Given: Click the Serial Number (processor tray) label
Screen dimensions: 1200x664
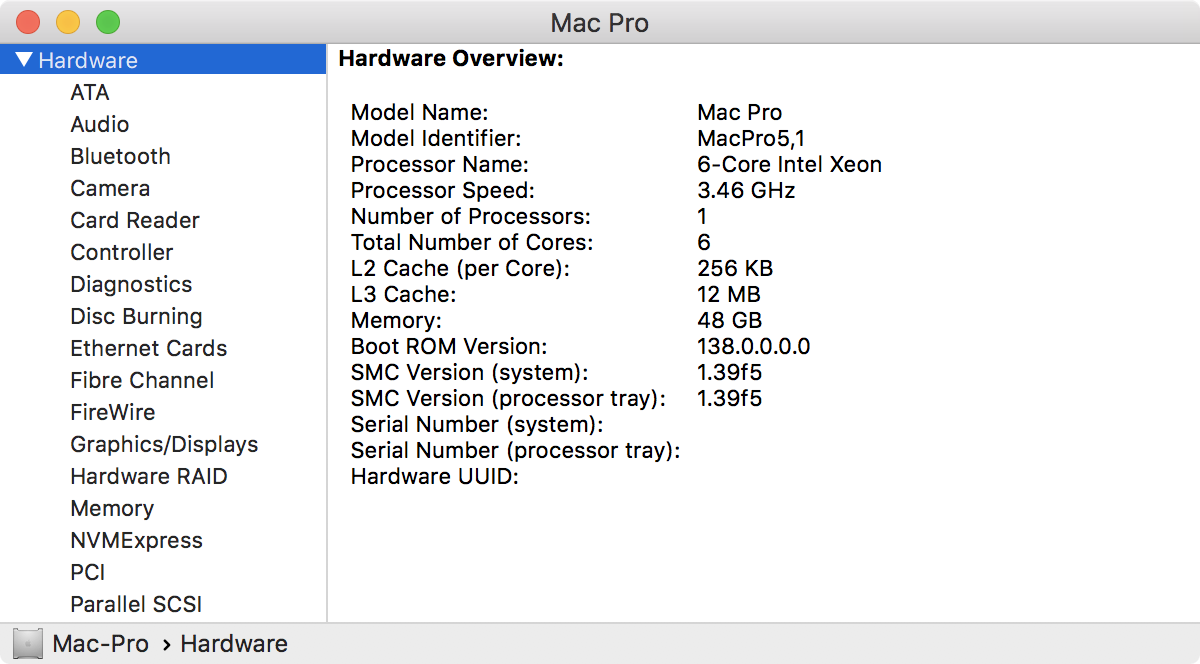Looking at the screenshot, I should pos(515,450).
